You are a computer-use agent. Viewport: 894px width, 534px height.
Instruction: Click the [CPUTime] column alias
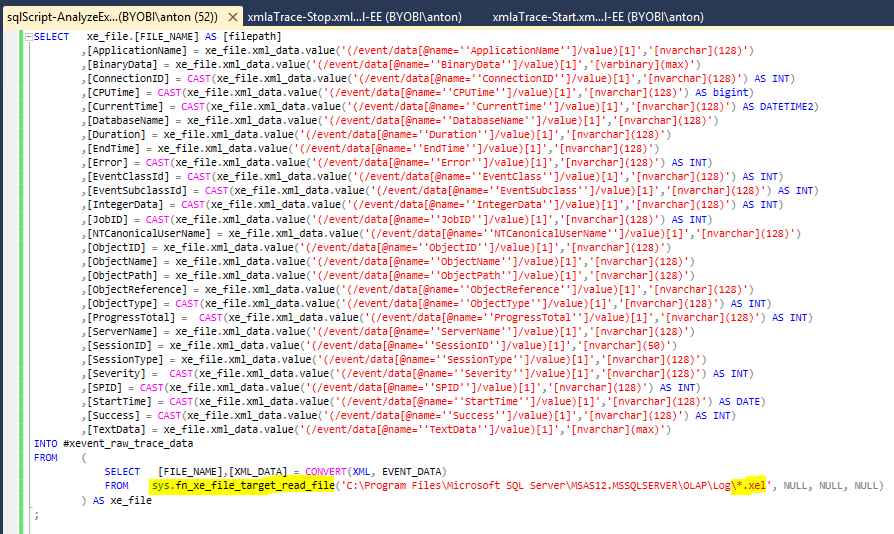(113, 92)
